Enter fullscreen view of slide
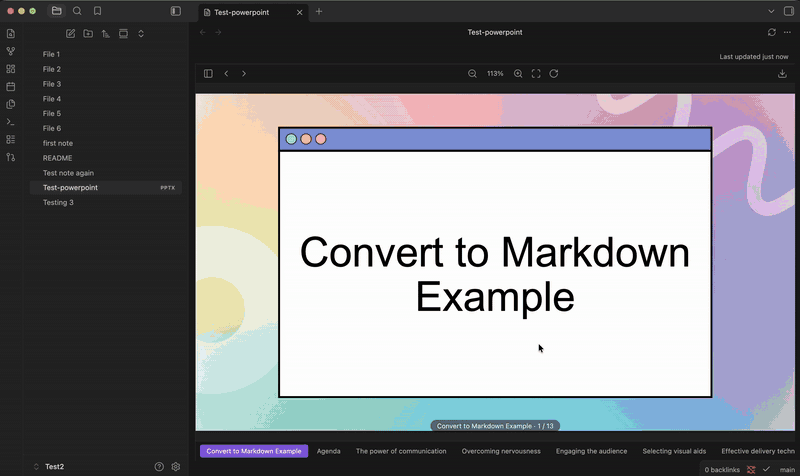 click(x=536, y=73)
